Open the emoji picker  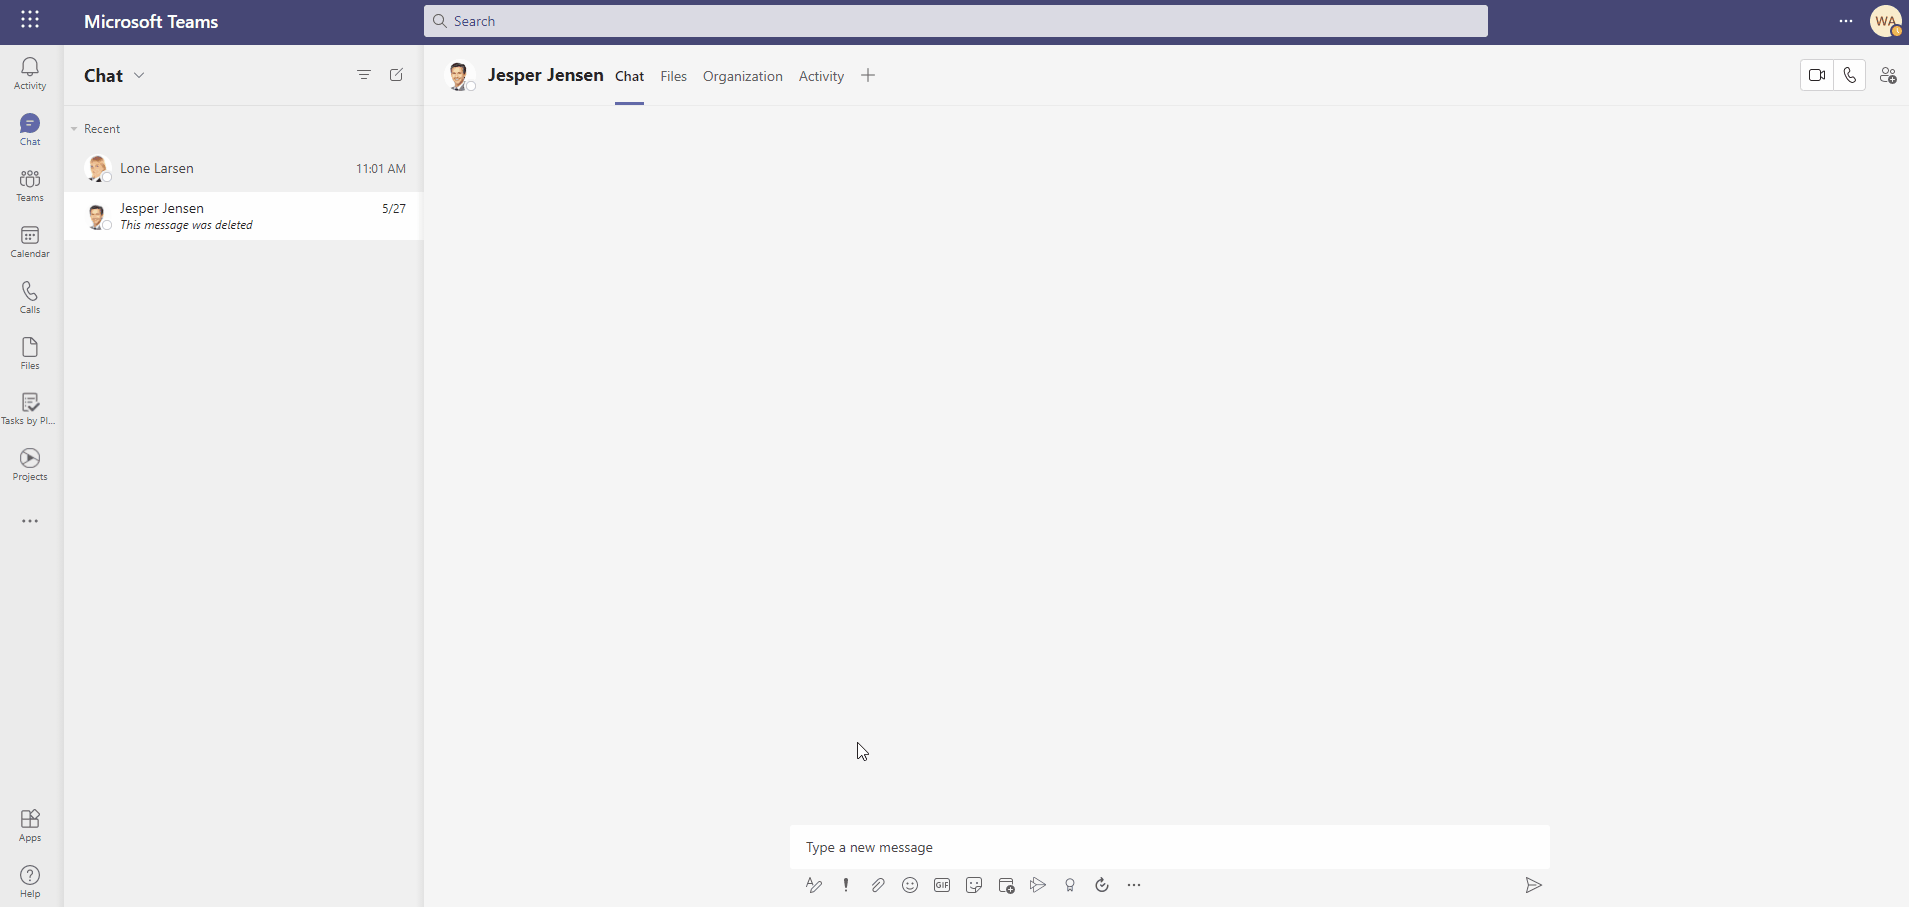910,885
